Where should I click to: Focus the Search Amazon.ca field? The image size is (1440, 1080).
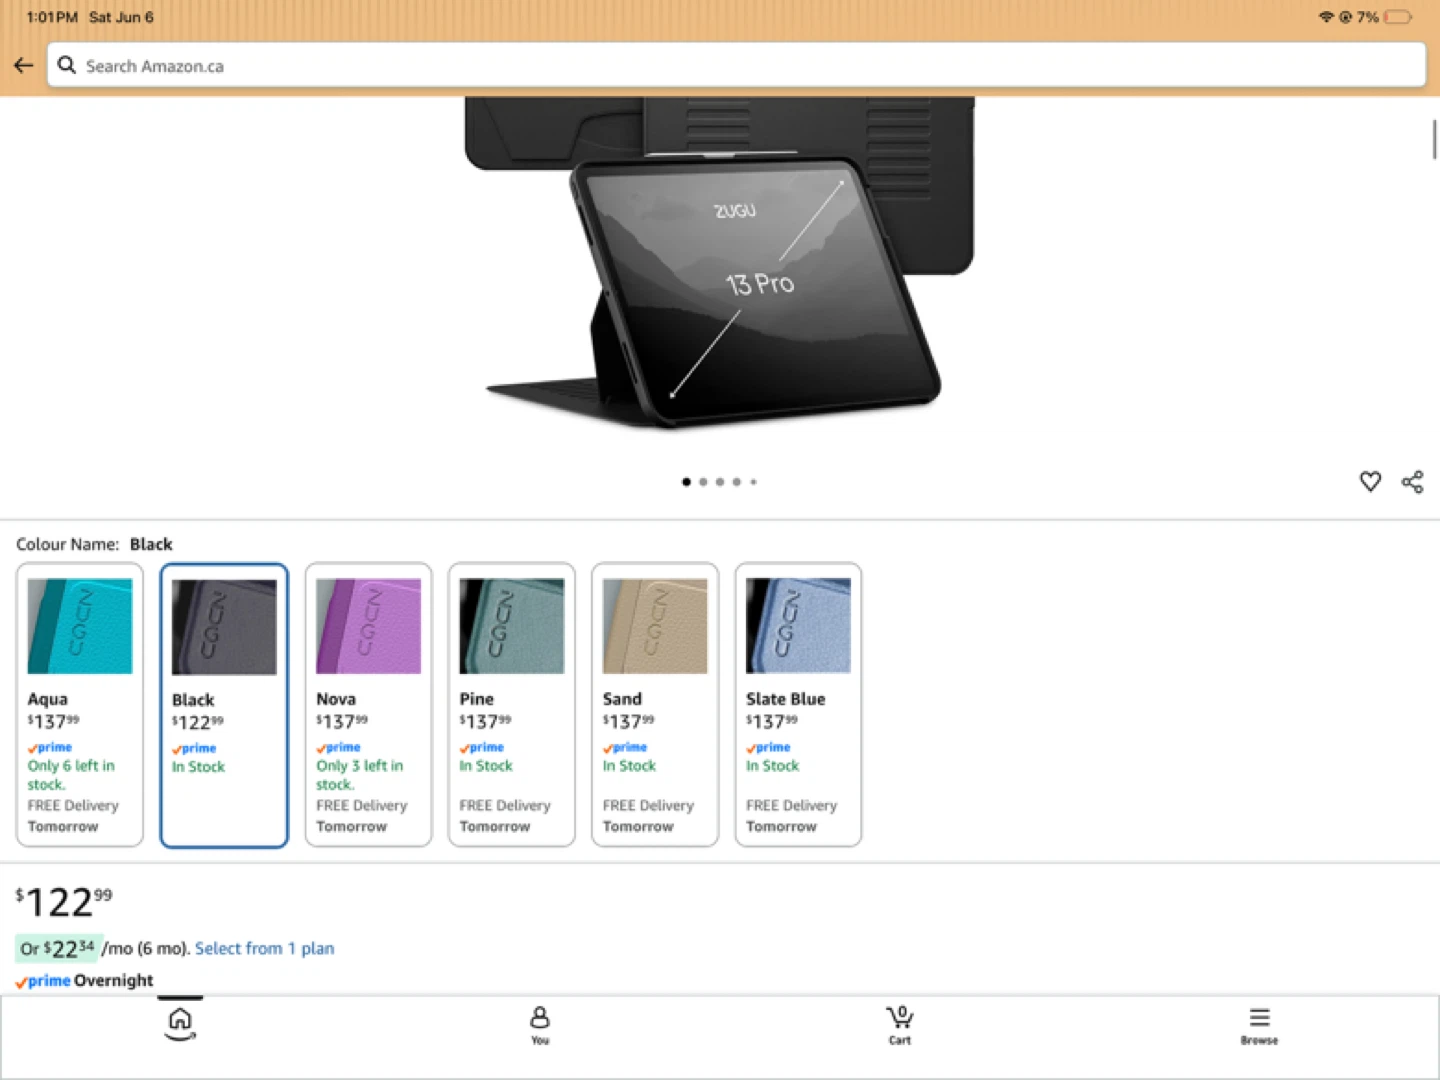pyautogui.click(x=736, y=65)
